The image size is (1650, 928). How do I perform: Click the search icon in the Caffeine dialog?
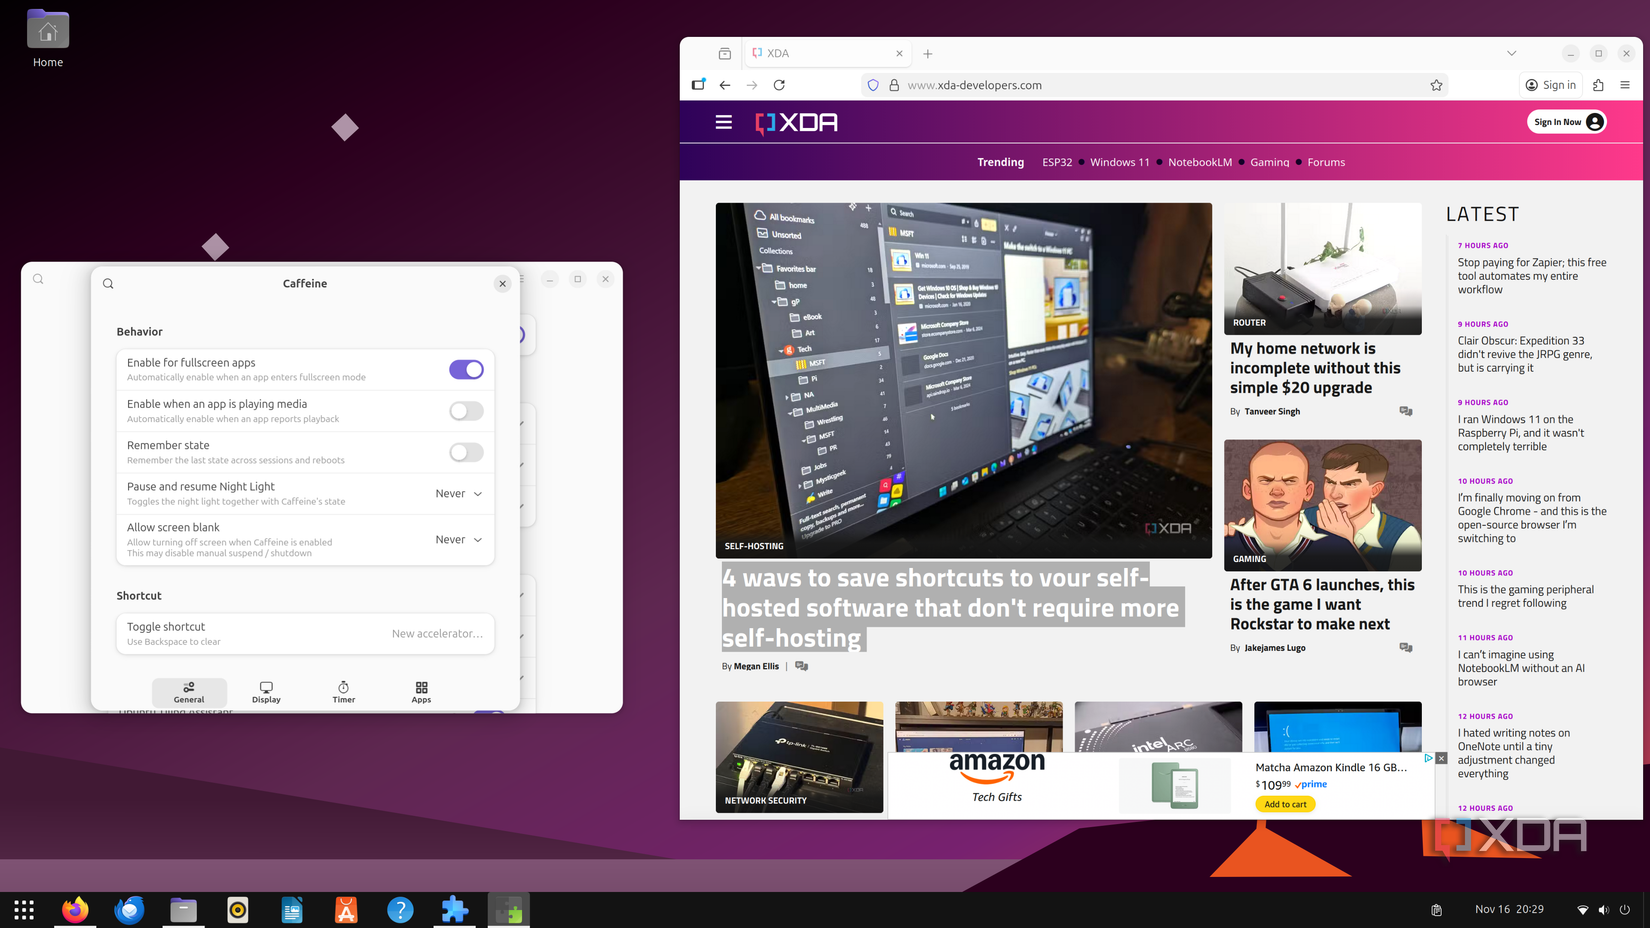108,284
